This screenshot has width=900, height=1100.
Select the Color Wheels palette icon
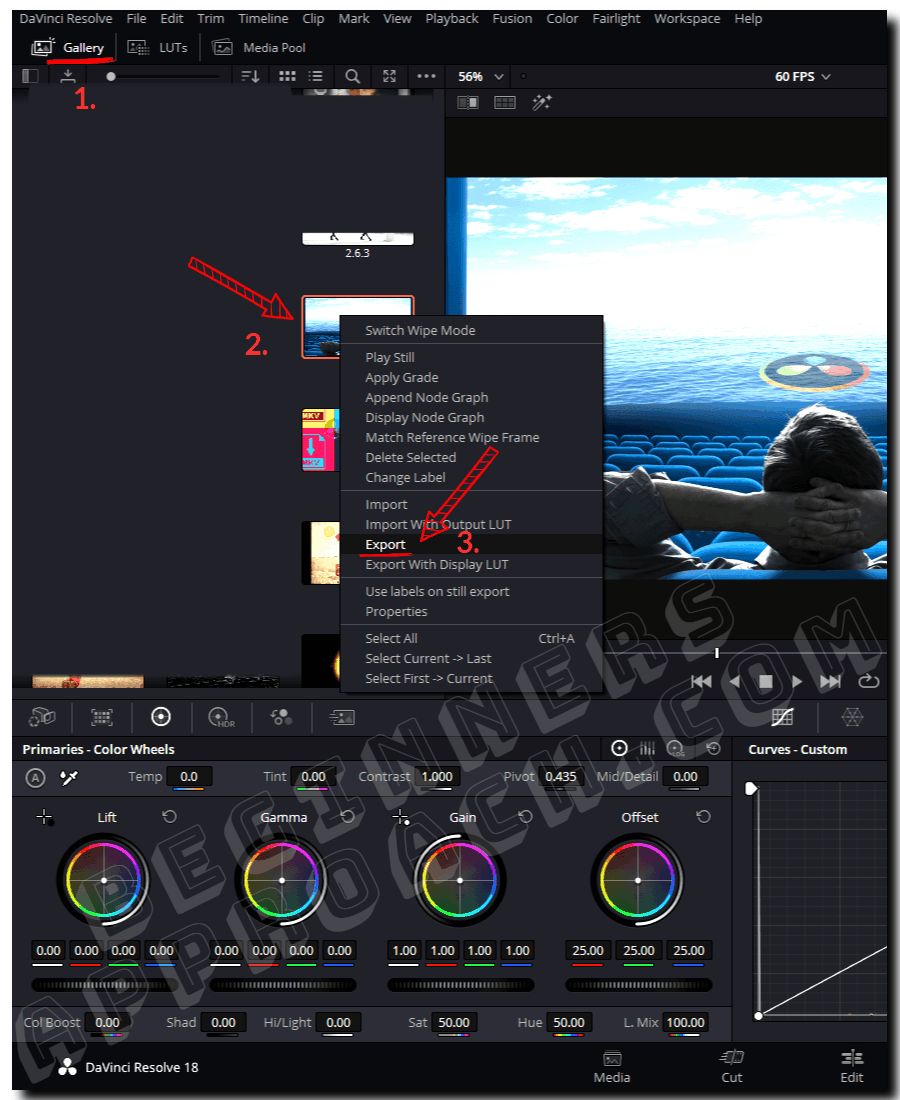tap(161, 717)
